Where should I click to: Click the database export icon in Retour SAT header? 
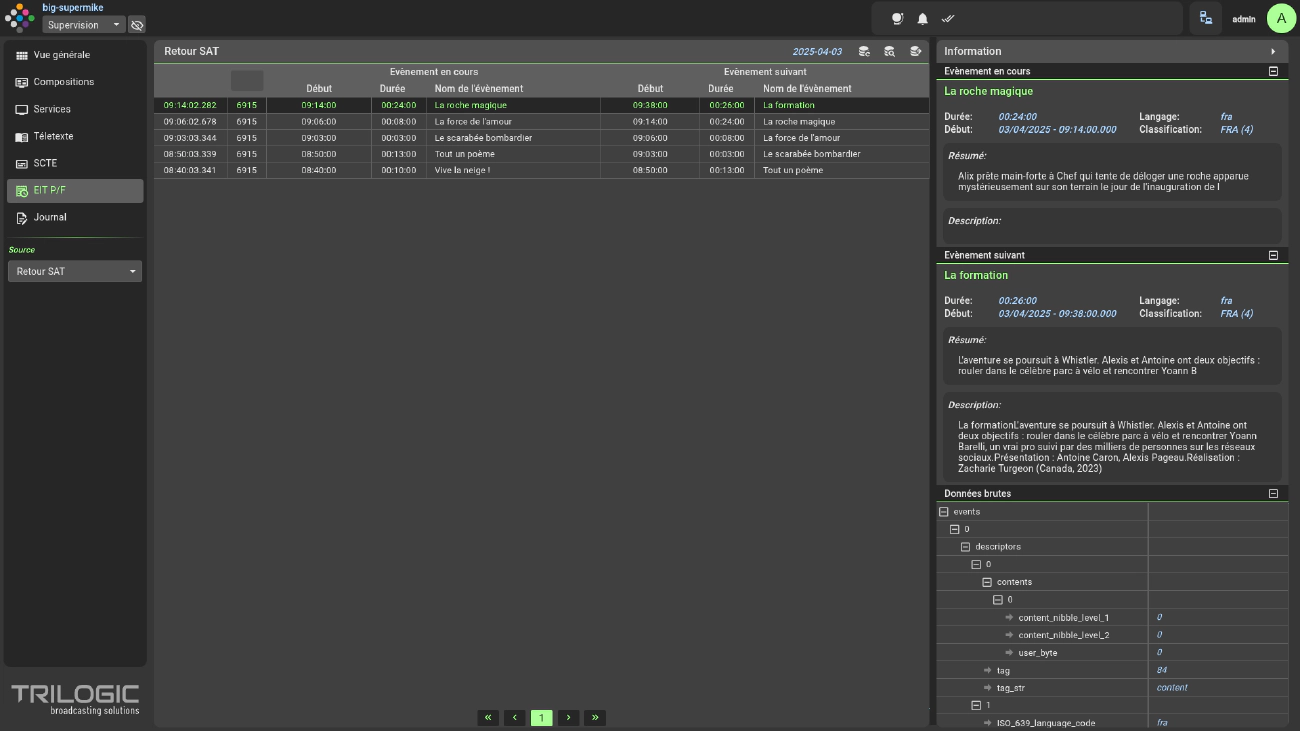(x=914, y=51)
